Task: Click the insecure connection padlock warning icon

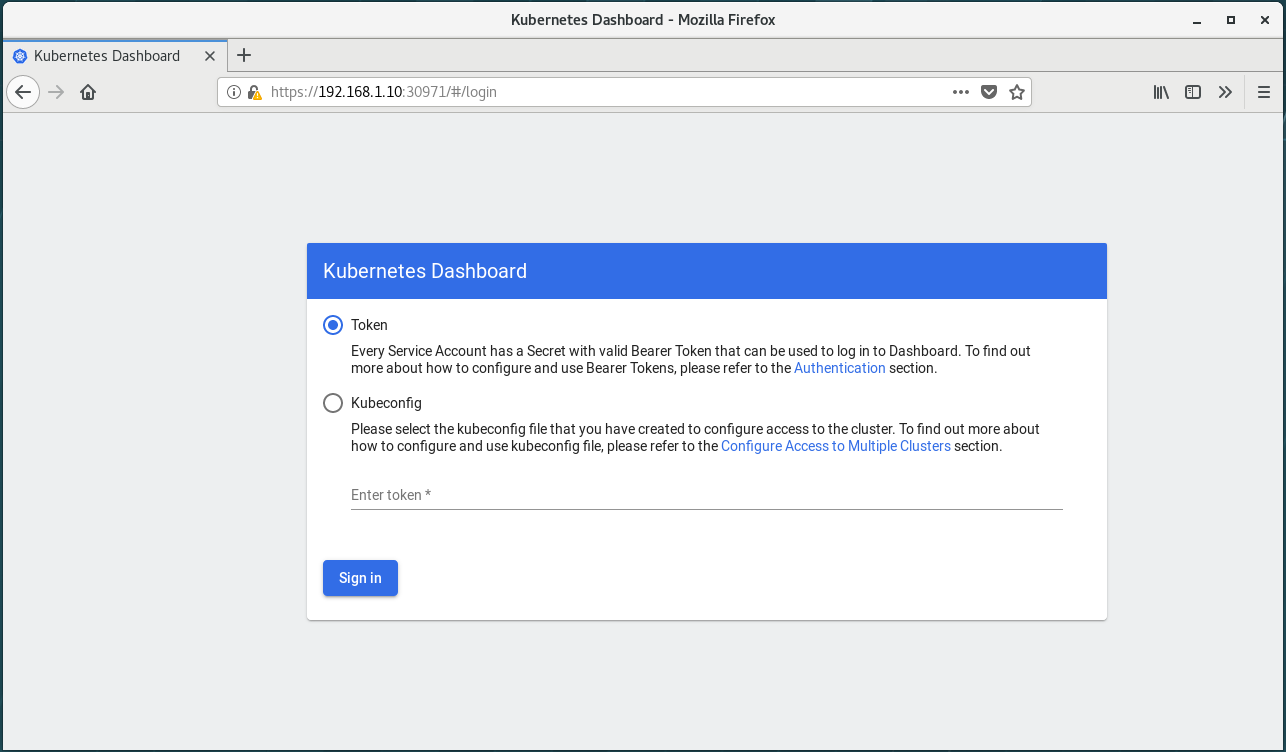Action: tap(254, 92)
